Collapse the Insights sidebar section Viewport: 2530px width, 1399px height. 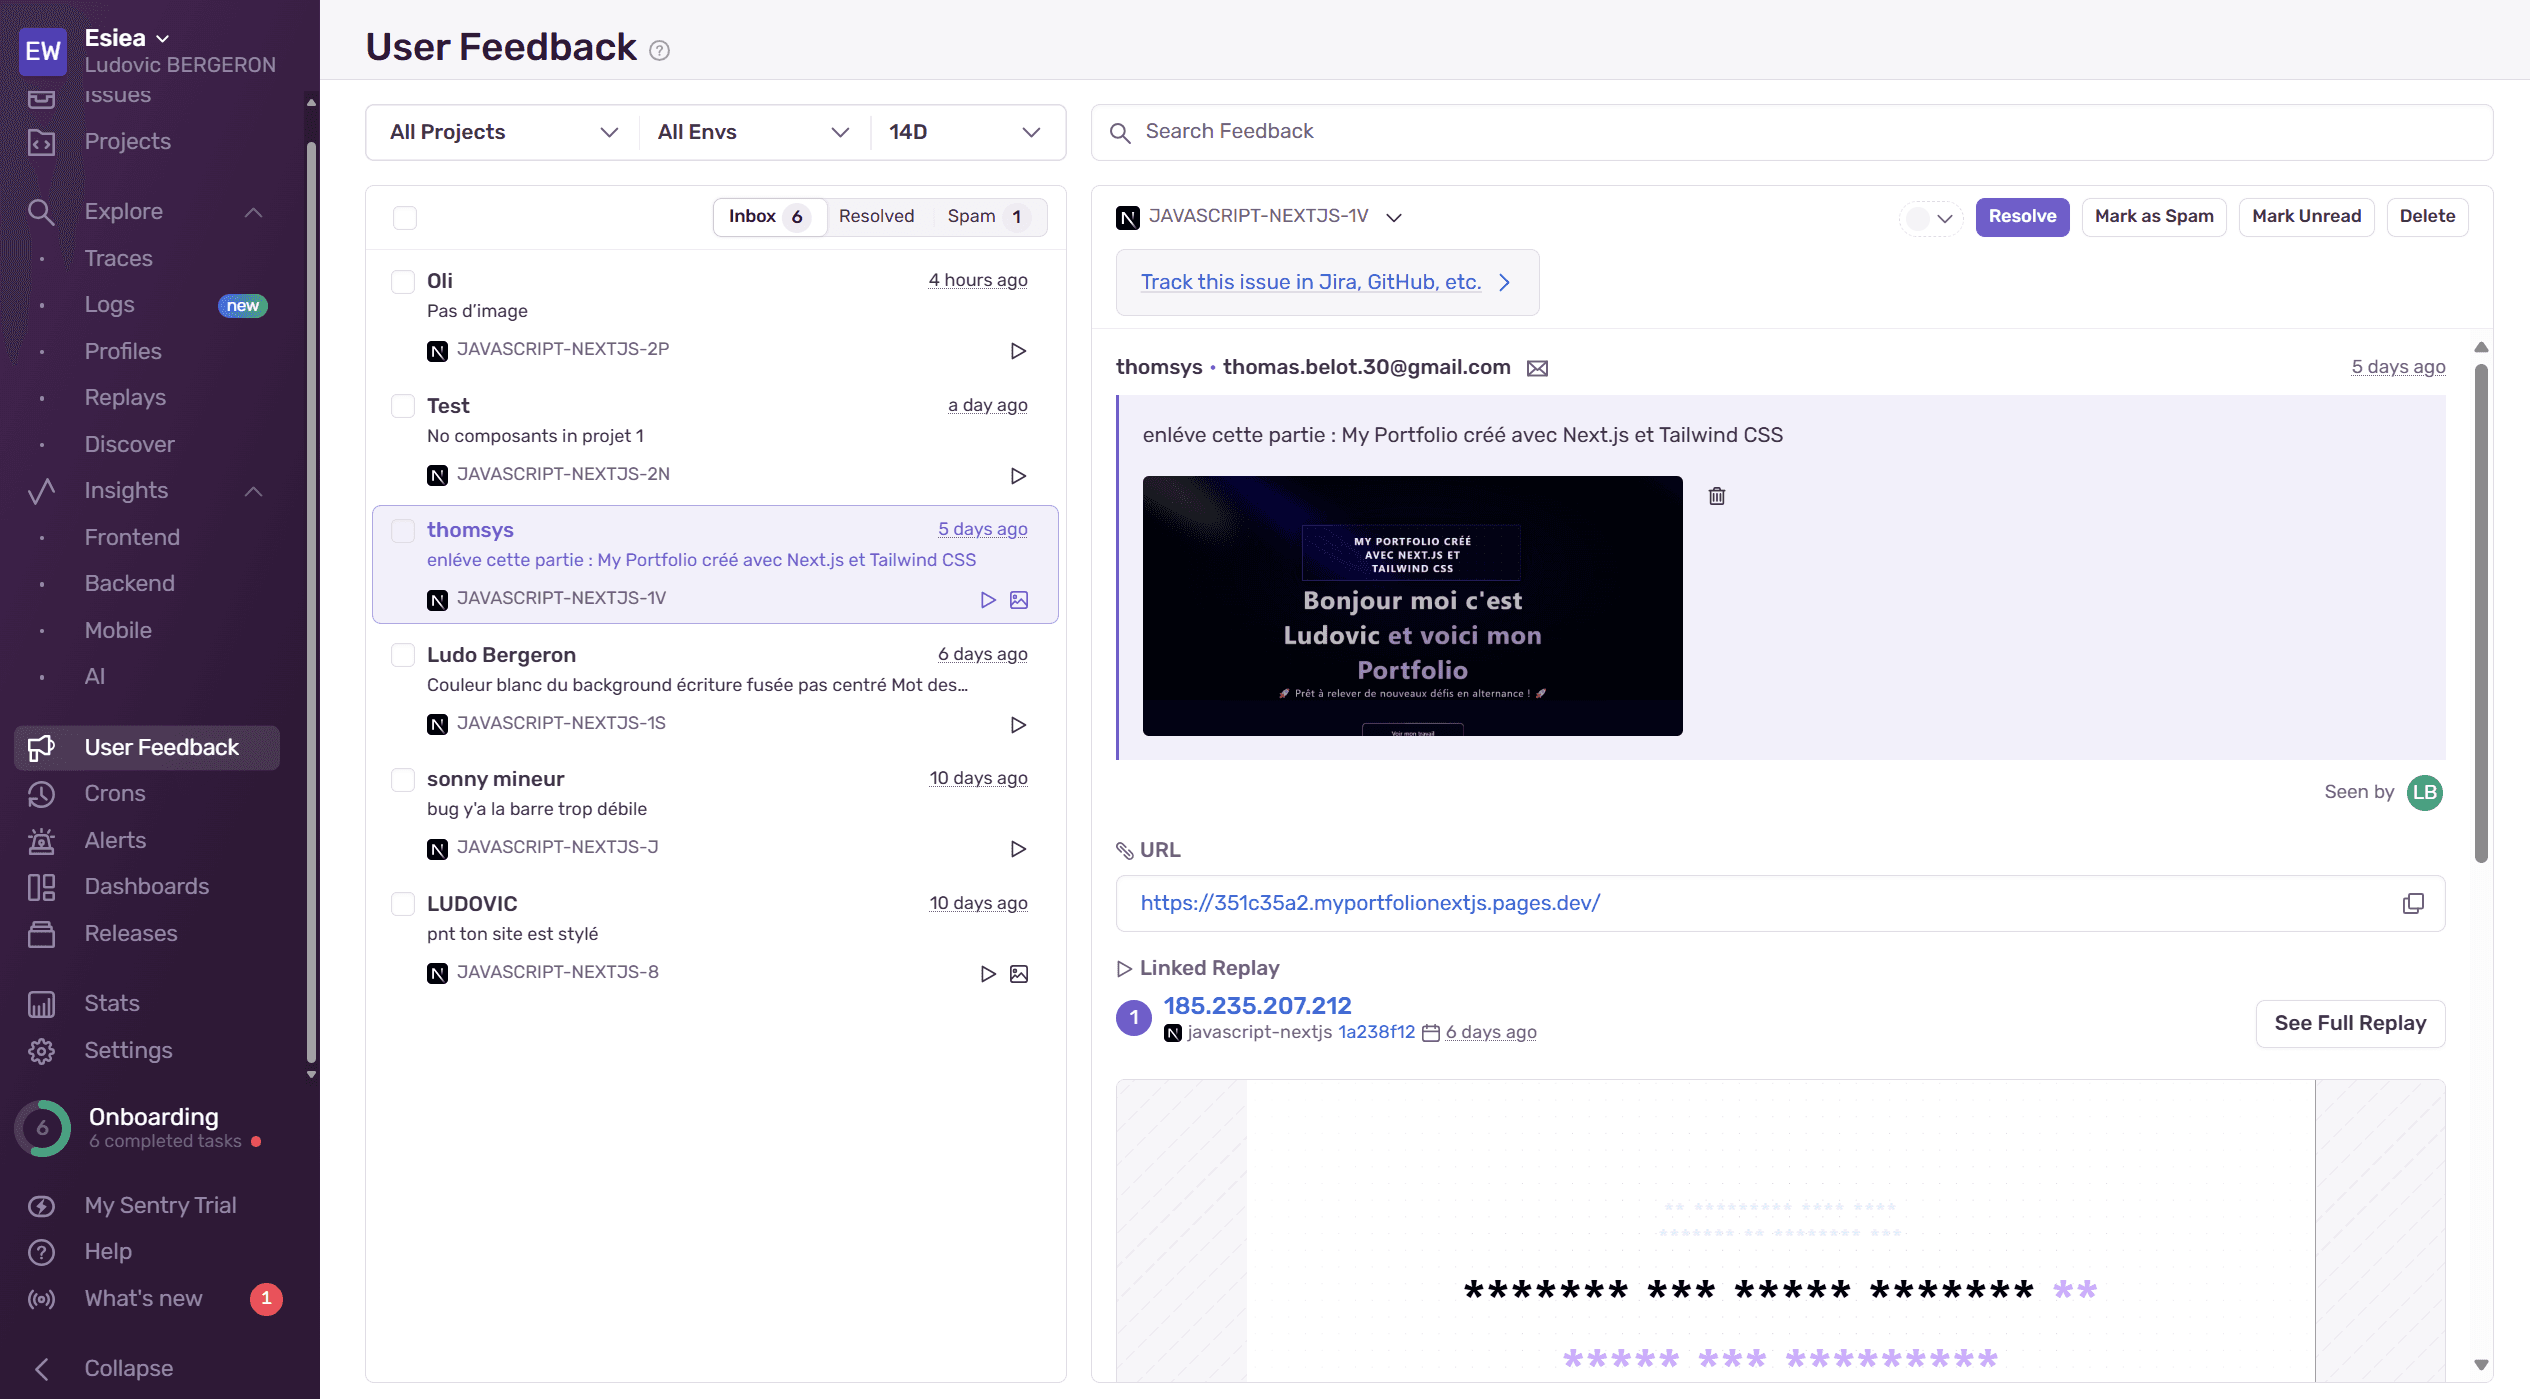click(253, 491)
